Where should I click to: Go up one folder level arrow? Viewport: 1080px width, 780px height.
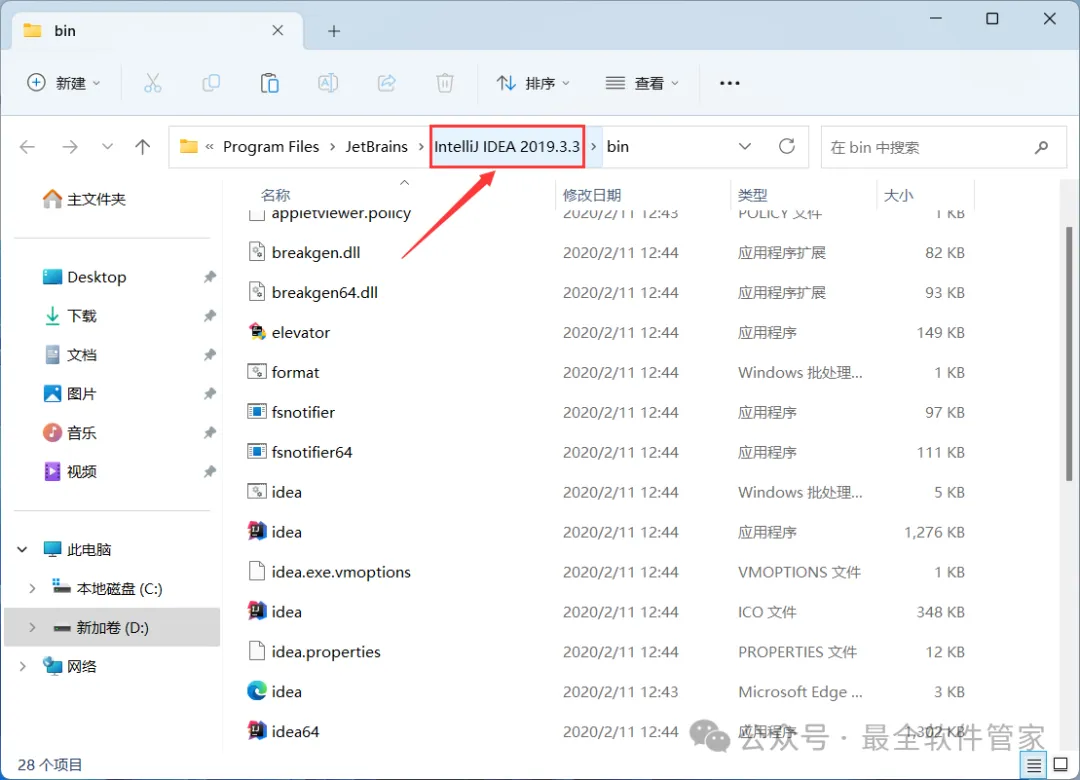(x=143, y=147)
